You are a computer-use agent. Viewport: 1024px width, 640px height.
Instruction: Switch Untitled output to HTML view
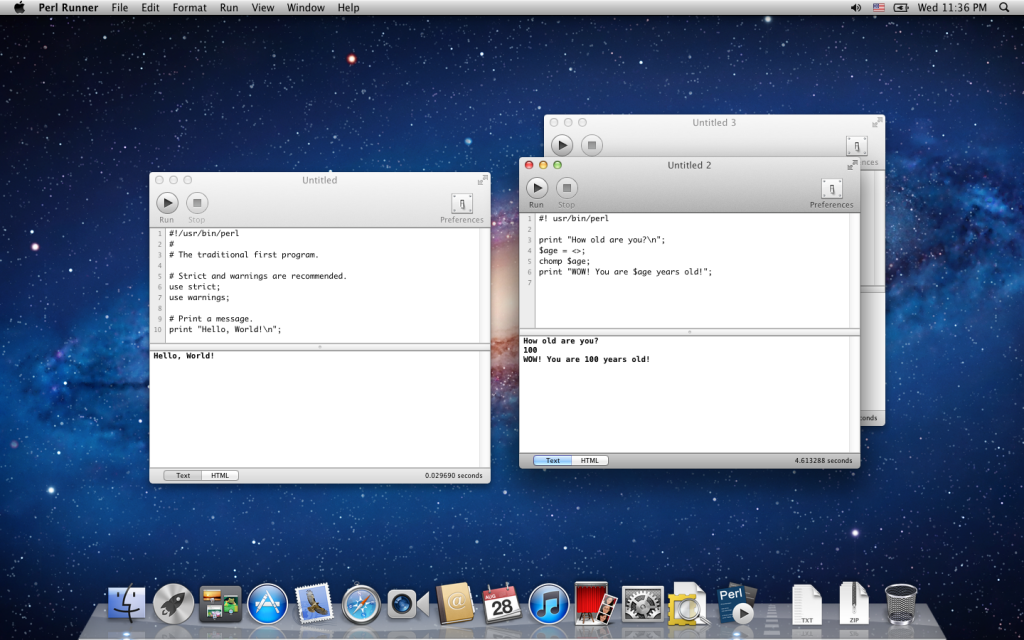pyautogui.click(x=220, y=475)
